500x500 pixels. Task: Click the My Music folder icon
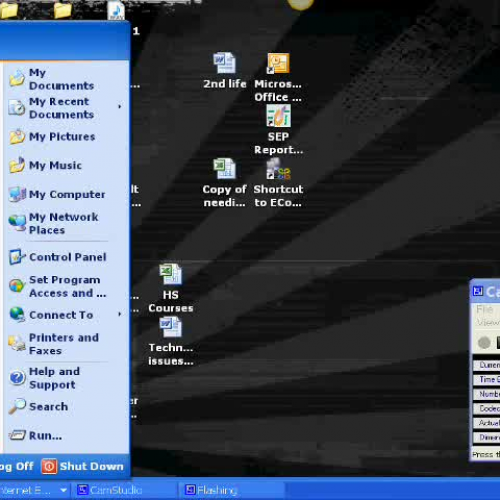16,165
